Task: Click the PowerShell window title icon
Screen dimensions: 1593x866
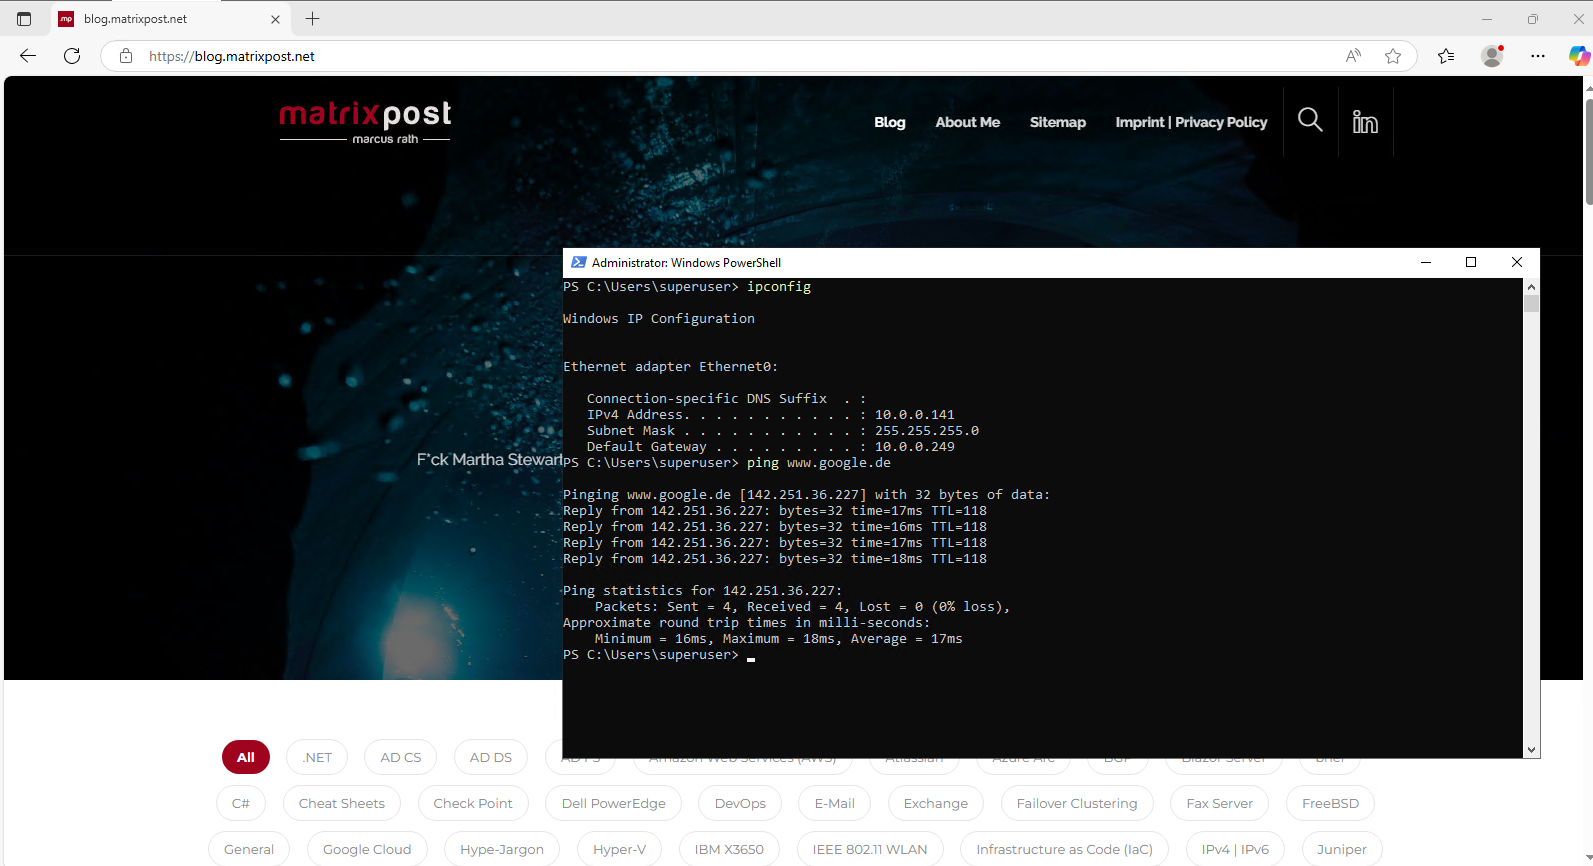Action: pos(578,262)
